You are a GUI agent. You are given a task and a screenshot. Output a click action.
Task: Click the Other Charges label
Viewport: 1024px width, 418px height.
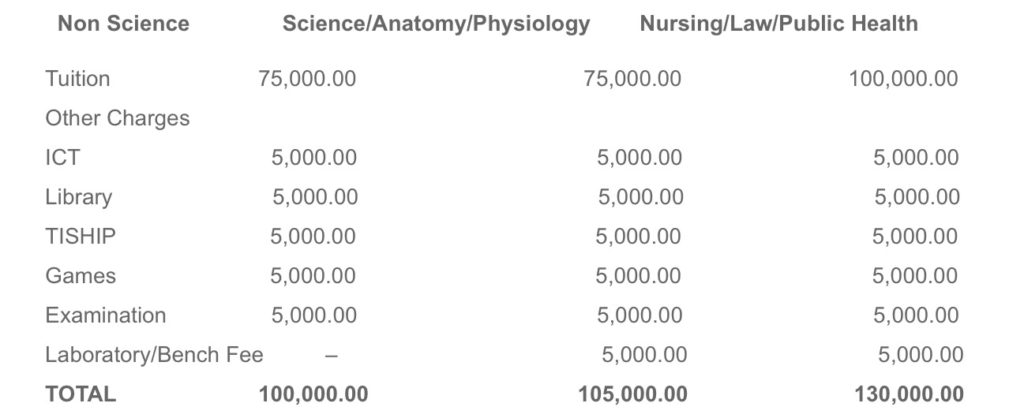pyautogui.click(x=118, y=118)
